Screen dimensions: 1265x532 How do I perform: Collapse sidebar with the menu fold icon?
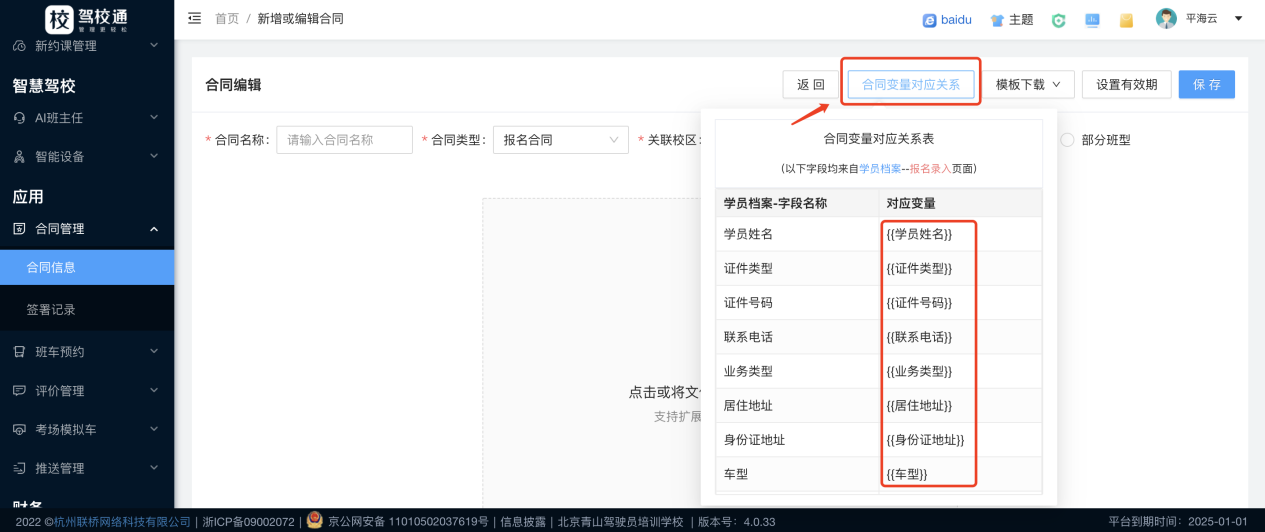click(194, 19)
